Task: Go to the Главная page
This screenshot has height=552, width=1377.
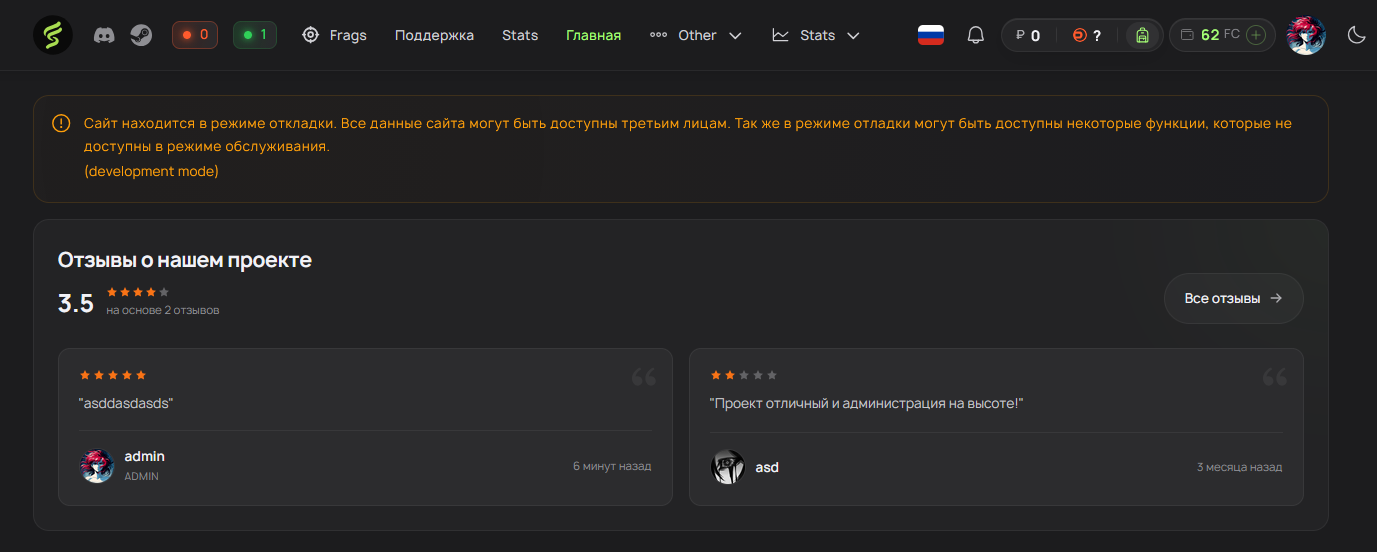Action: pos(593,35)
